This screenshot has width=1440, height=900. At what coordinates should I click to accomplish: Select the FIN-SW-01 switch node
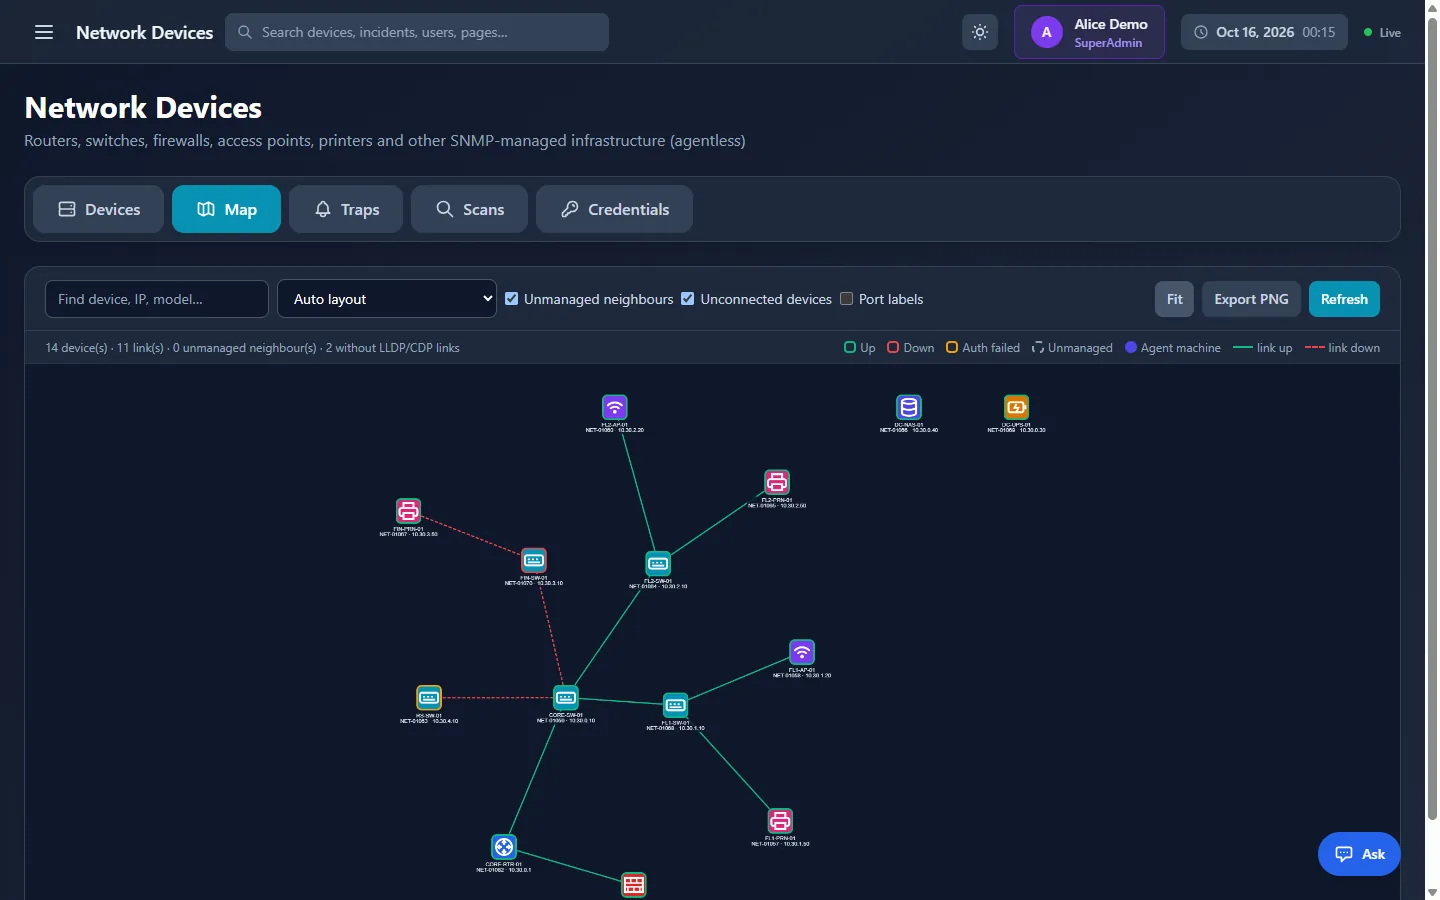click(534, 561)
